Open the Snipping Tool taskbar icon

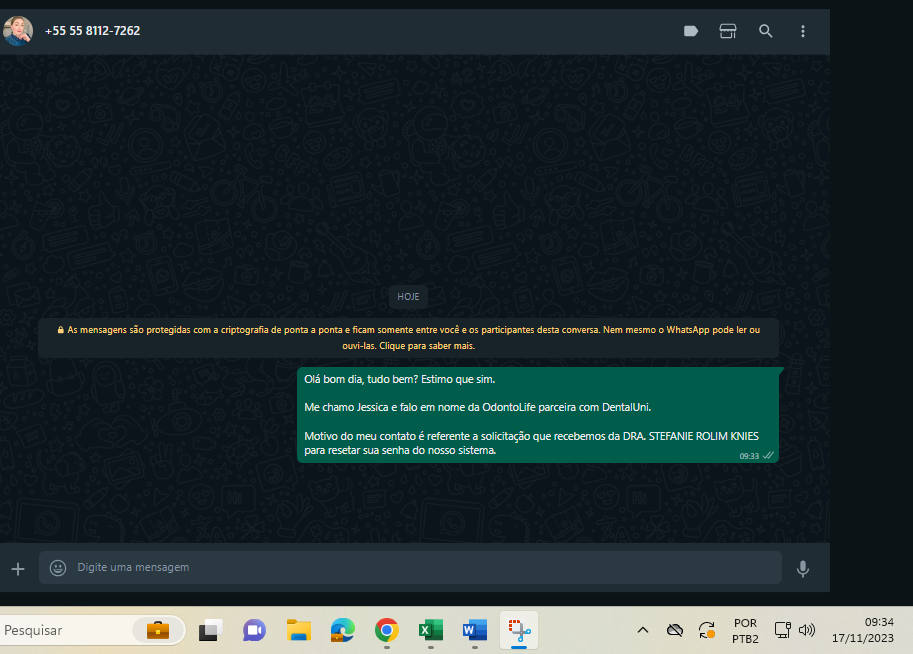519,630
